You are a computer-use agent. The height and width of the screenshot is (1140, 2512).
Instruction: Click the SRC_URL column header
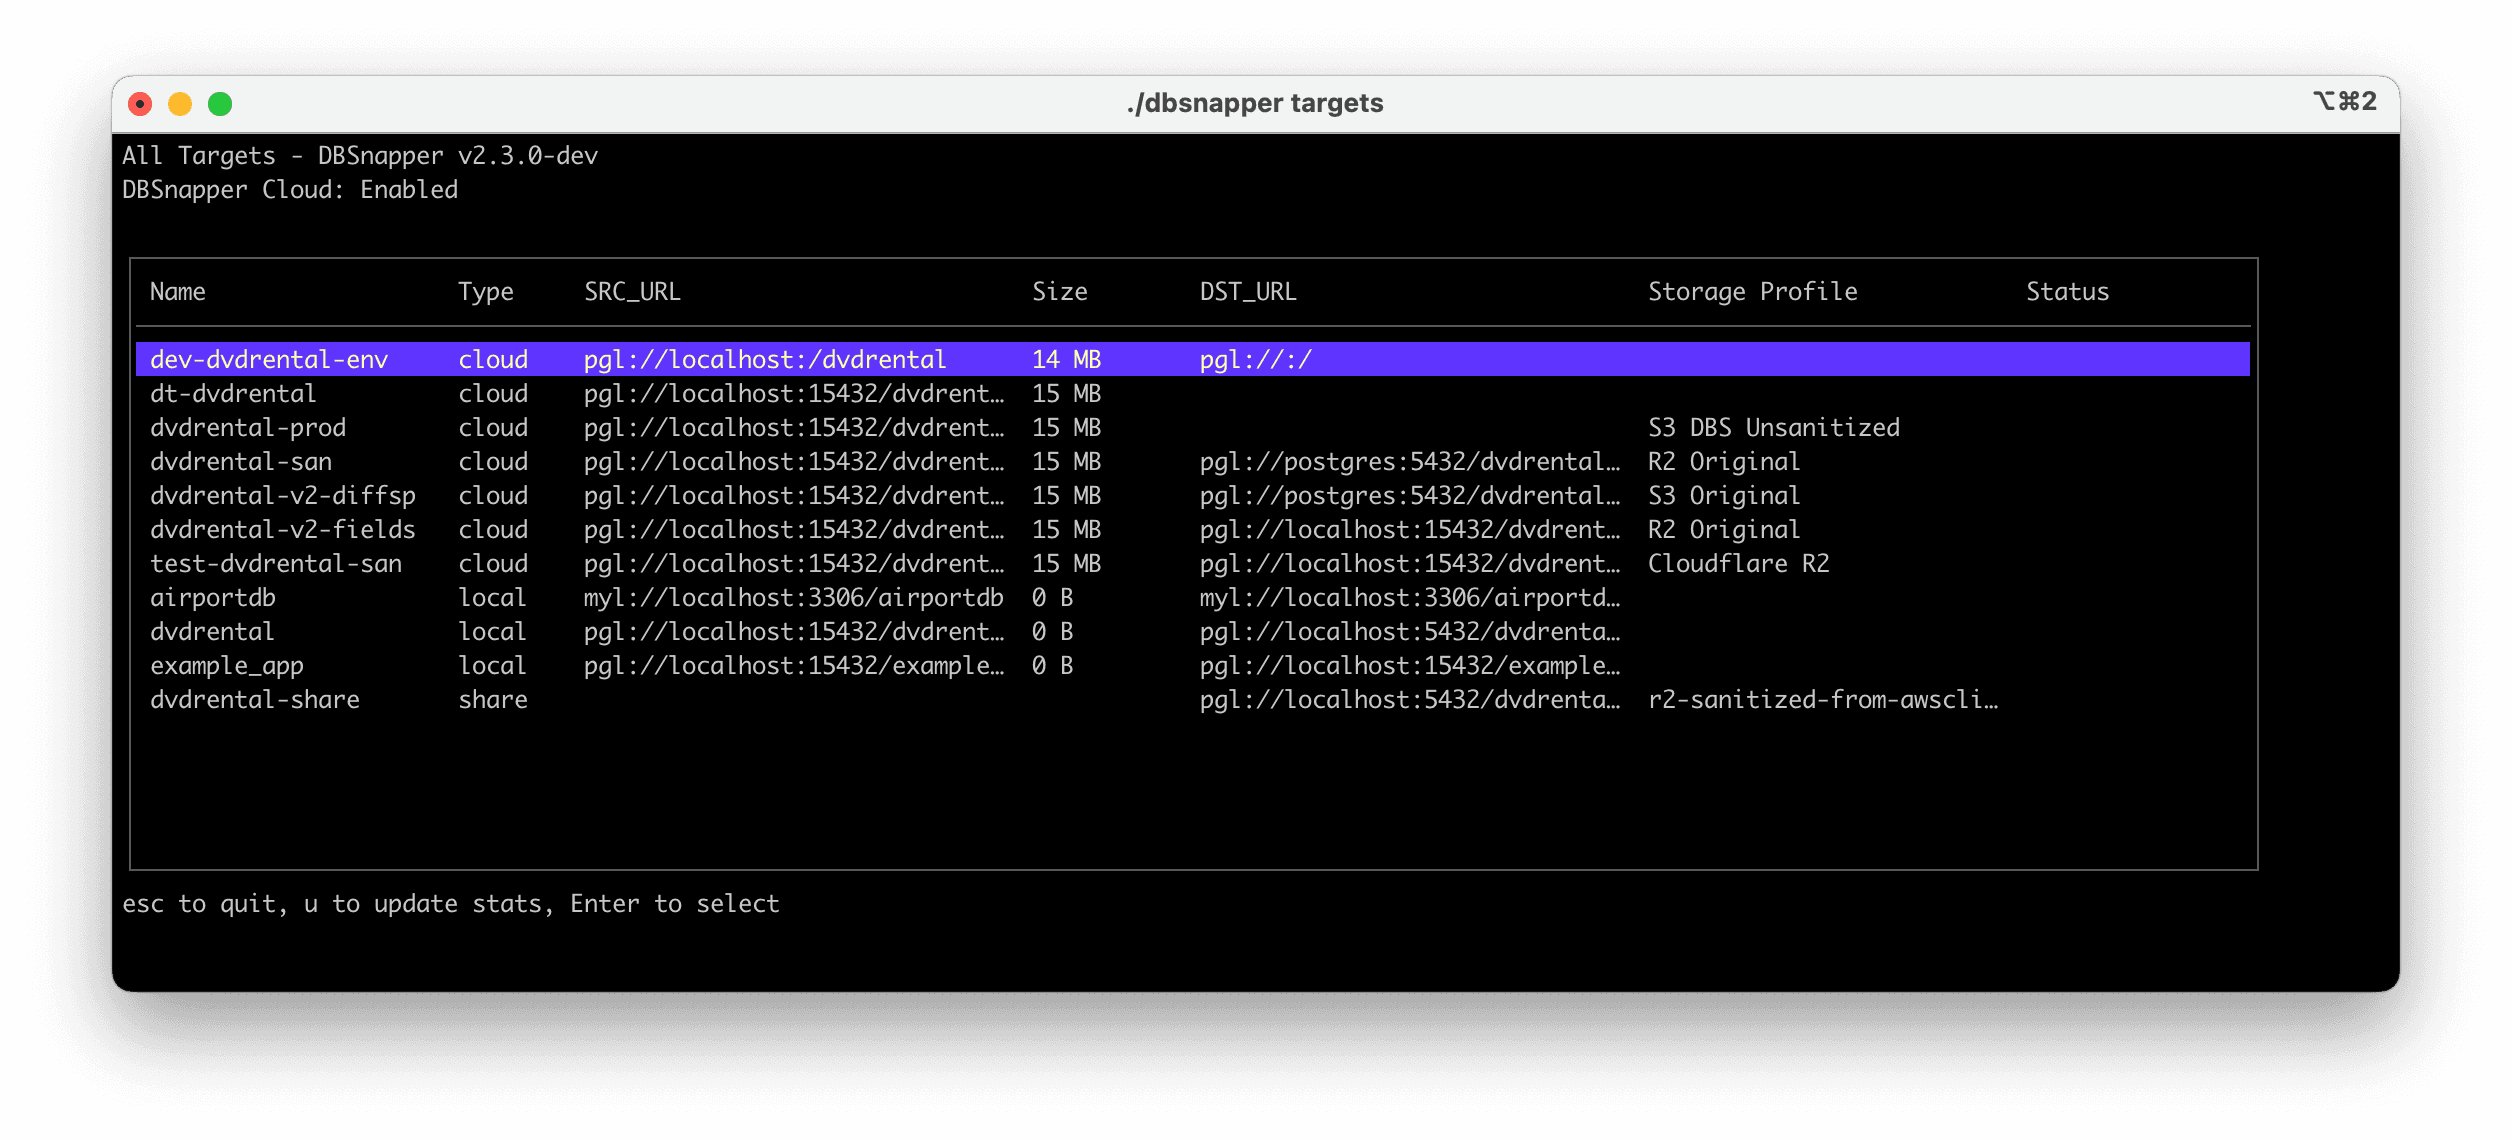tap(631, 291)
